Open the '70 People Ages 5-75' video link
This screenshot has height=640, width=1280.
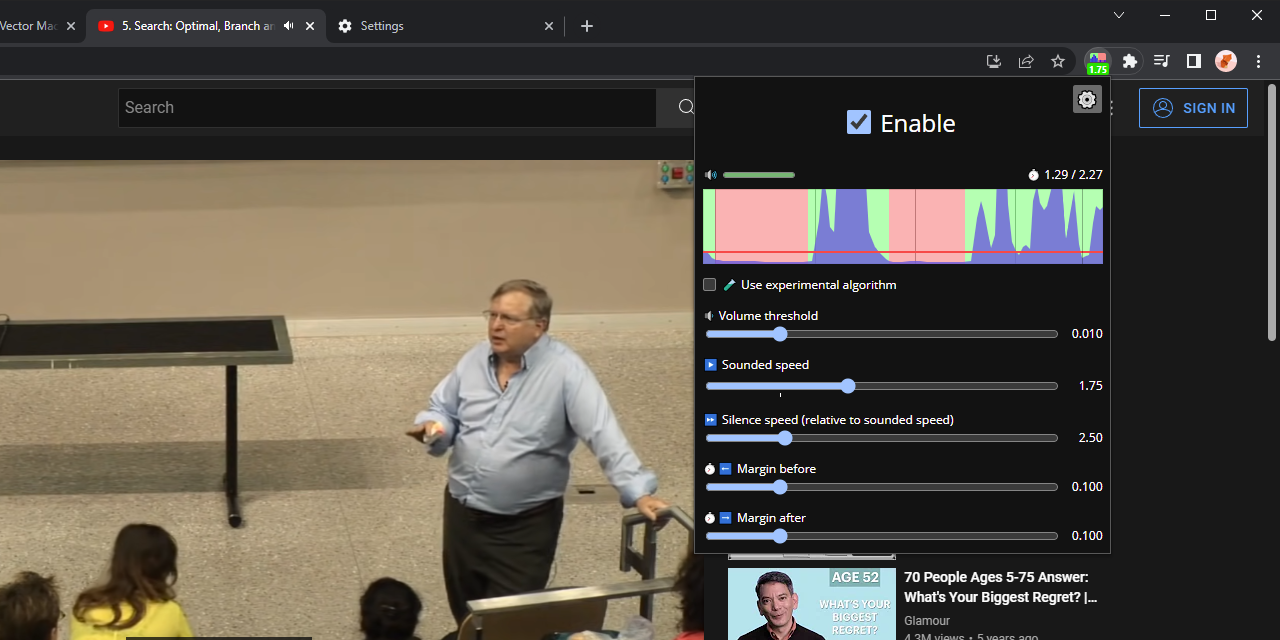[1000, 587]
